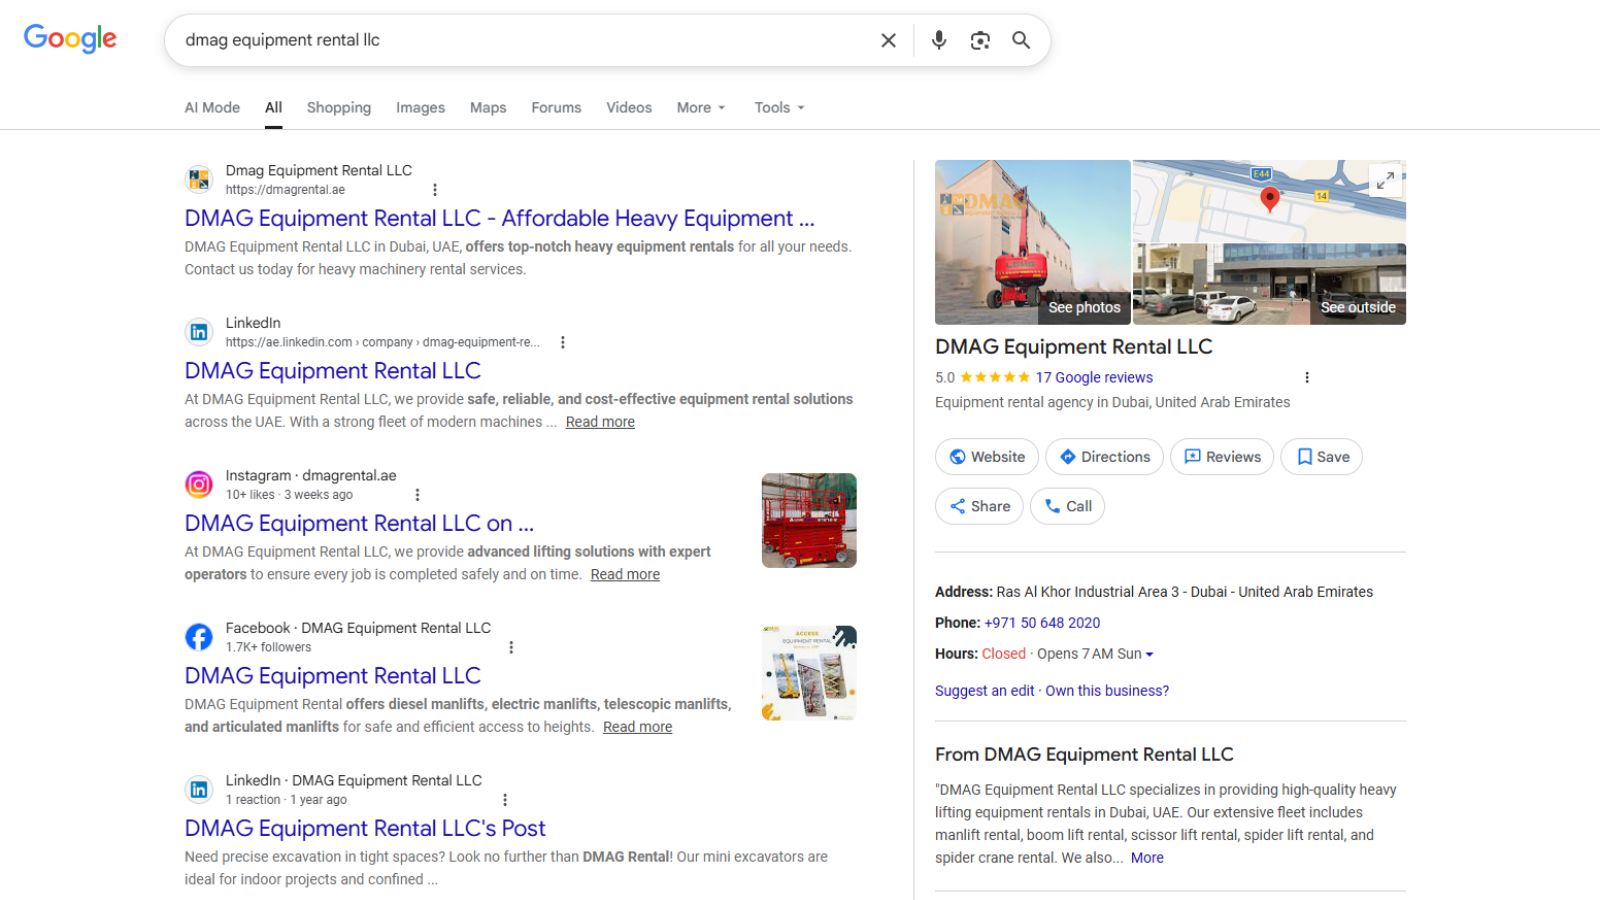This screenshot has width=1600, height=900.
Task: Click the red 'Closed' hours status
Action: tap(1004, 654)
